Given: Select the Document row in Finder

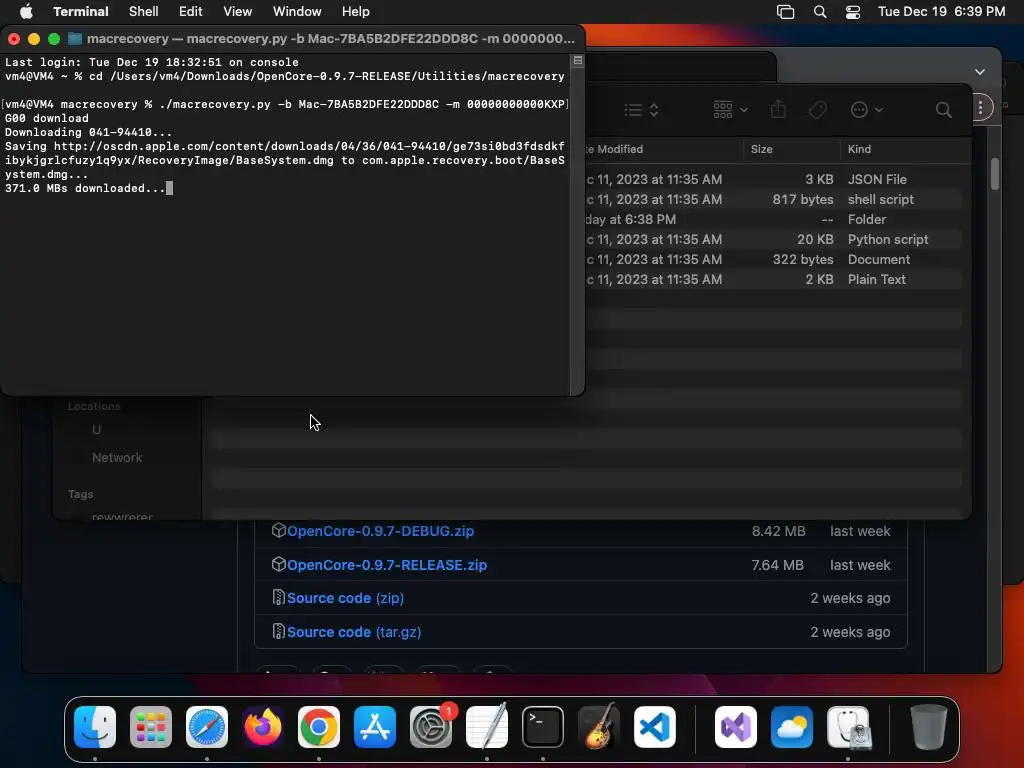Looking at the screenshot, I should [774, 259].
